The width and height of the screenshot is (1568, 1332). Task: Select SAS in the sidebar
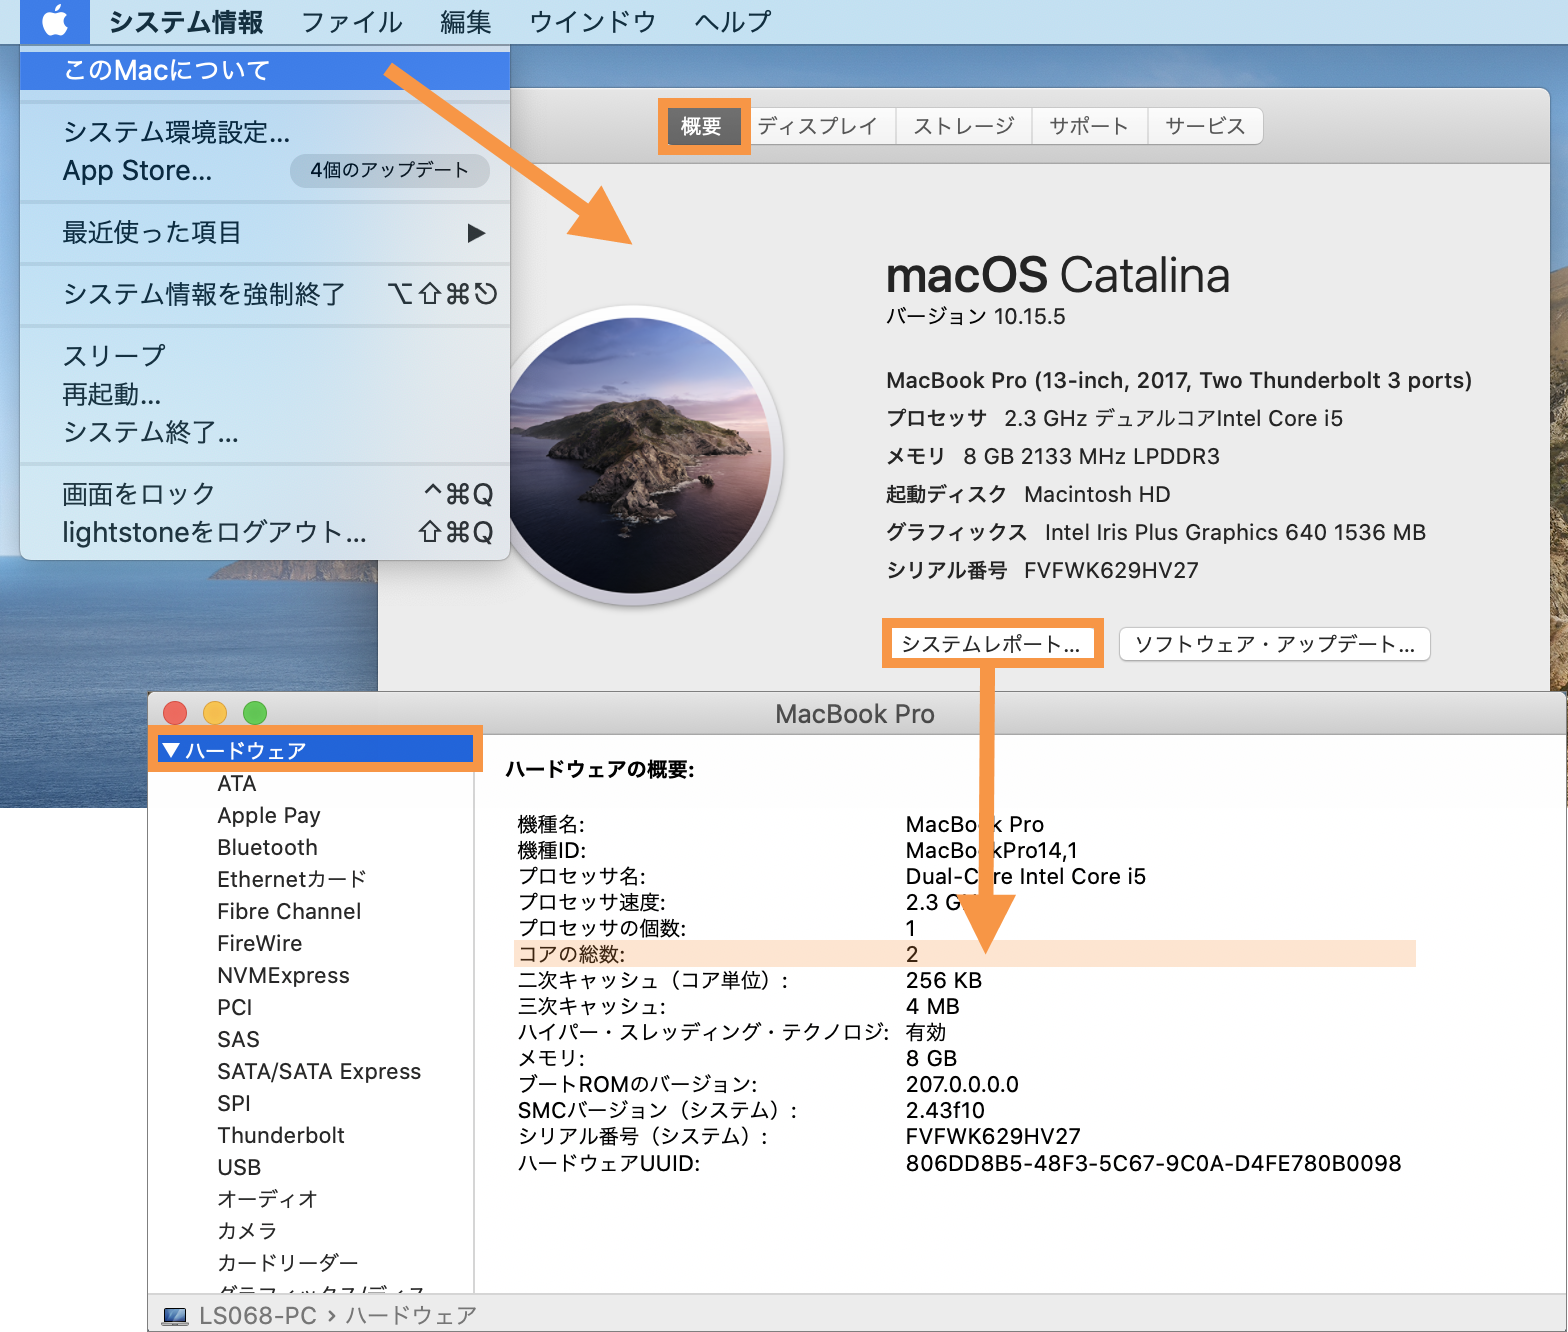point(238,1040)
